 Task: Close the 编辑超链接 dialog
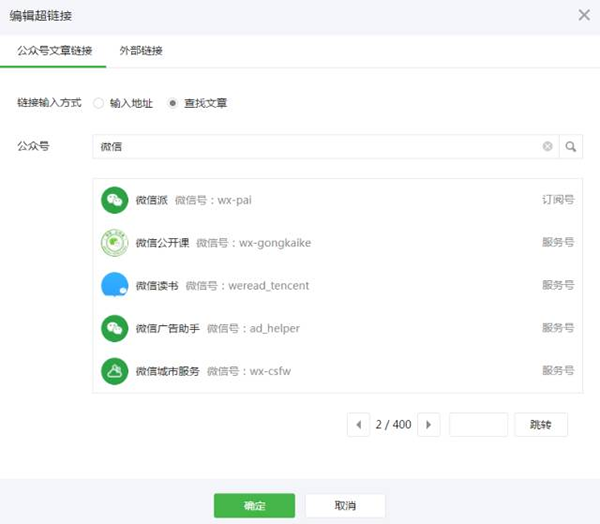[584, 15]
